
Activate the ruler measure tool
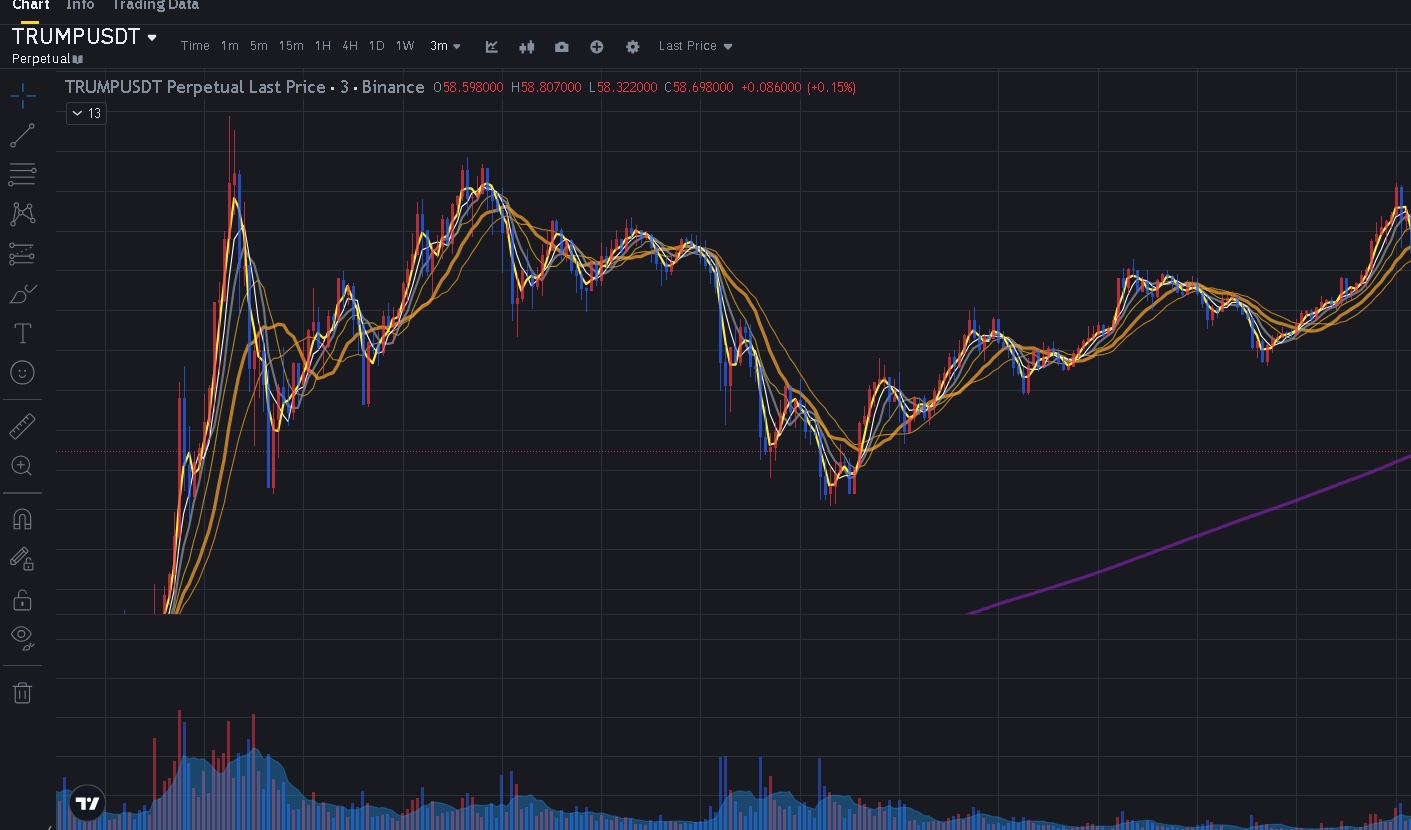(x=22, y=427)
